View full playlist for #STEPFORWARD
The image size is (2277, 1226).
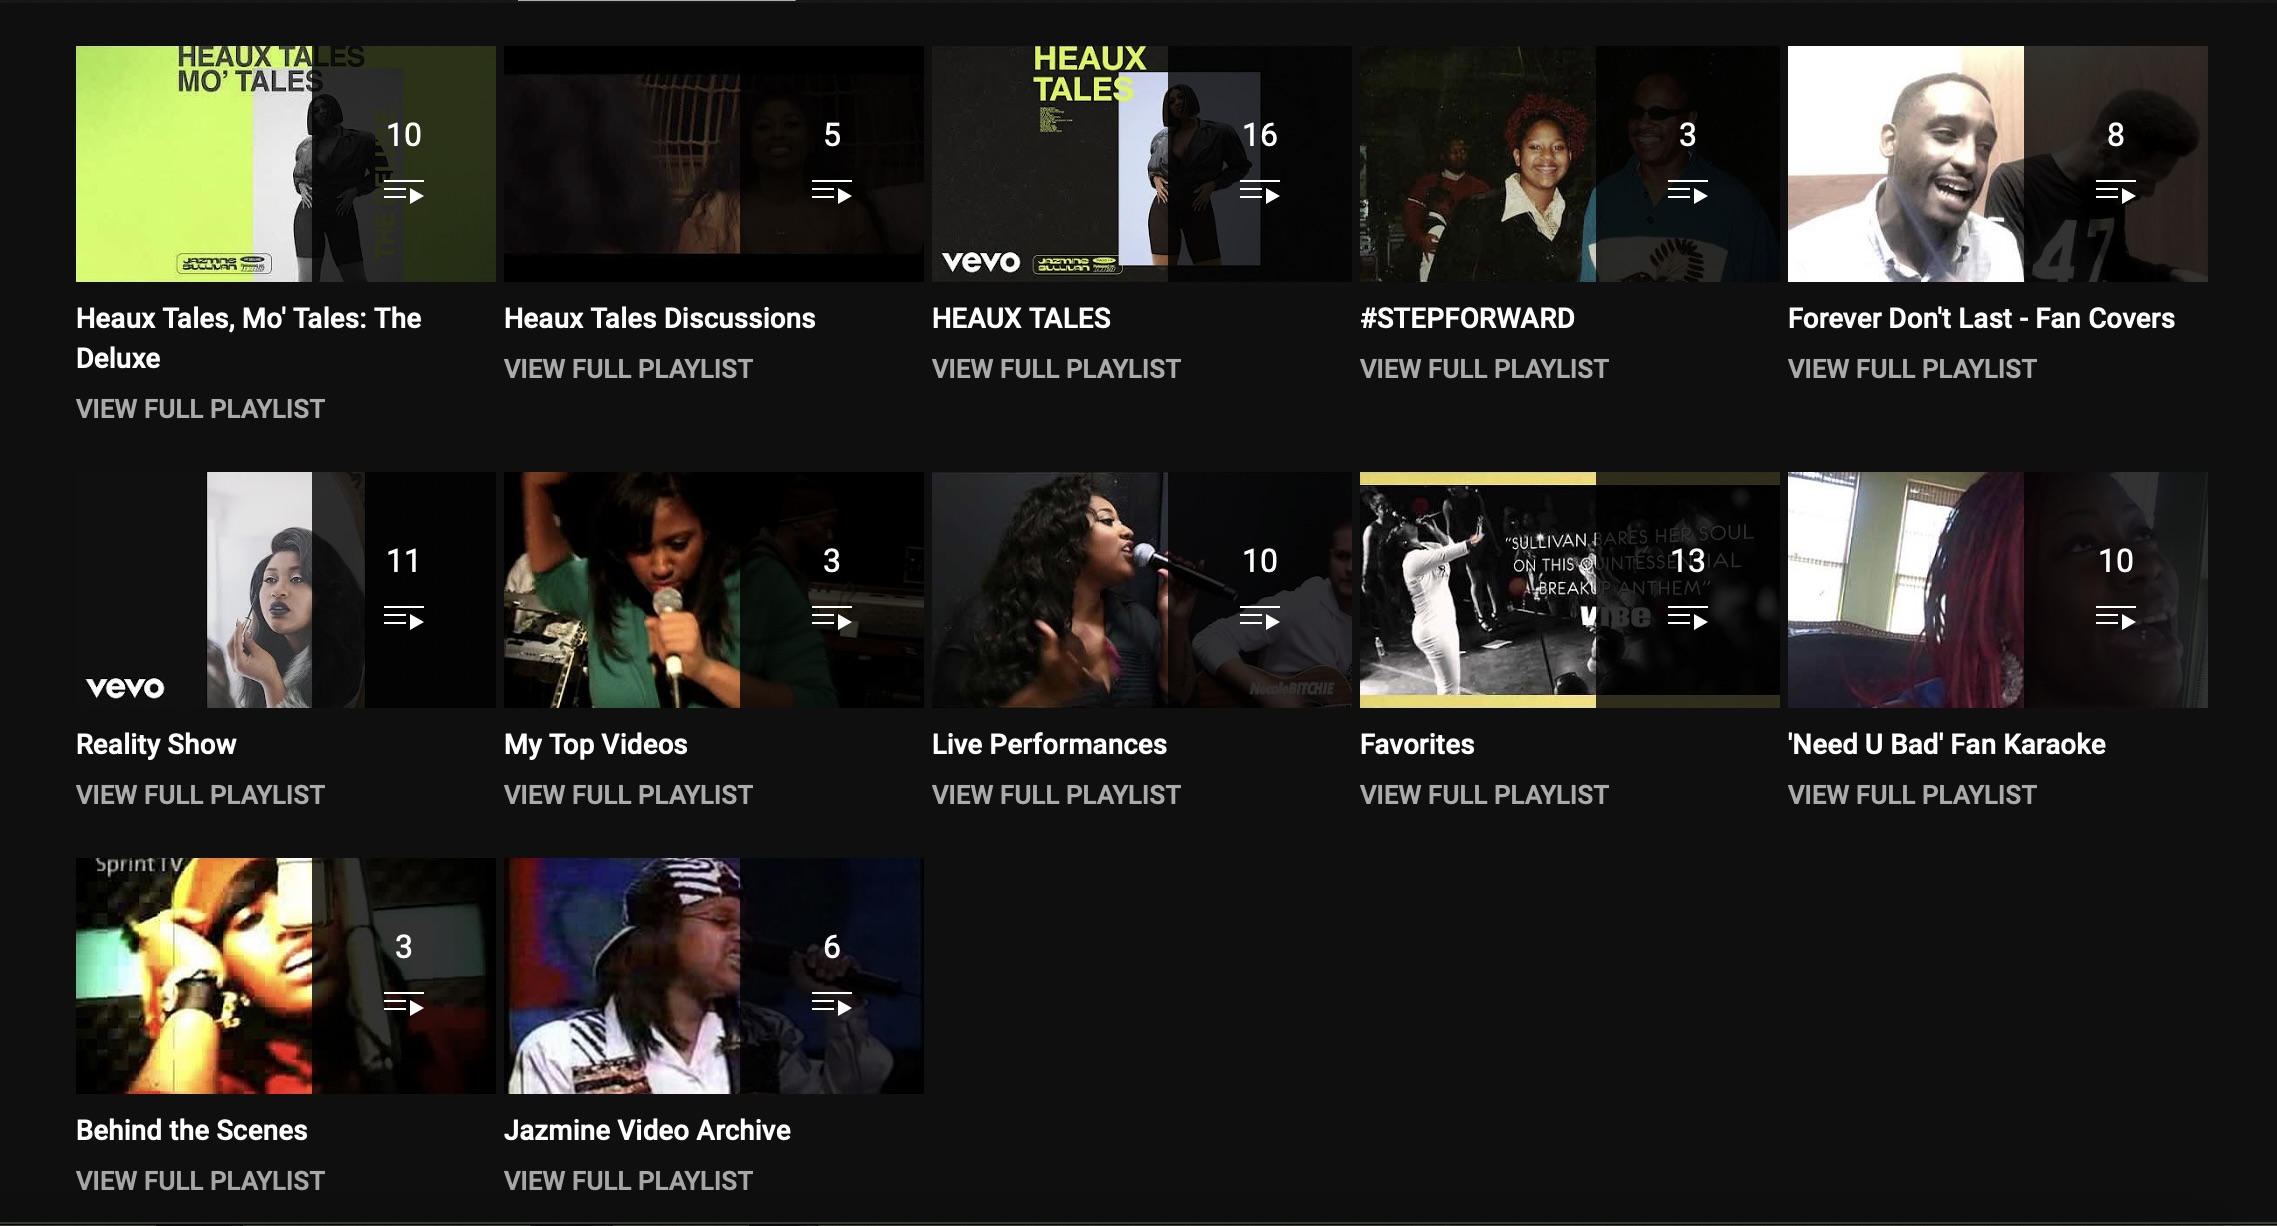[1484, 369]
